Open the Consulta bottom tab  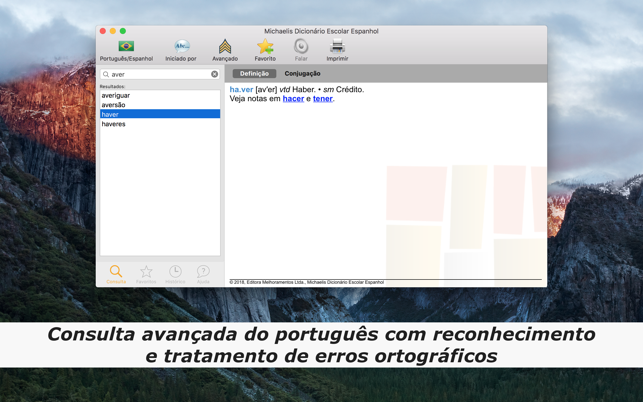tap(116, 274)
